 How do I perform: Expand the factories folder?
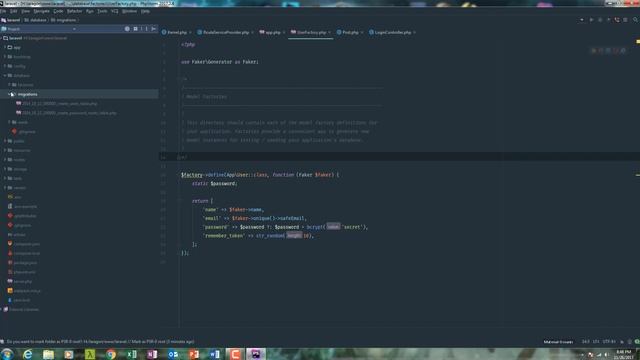tap(9, 85)
